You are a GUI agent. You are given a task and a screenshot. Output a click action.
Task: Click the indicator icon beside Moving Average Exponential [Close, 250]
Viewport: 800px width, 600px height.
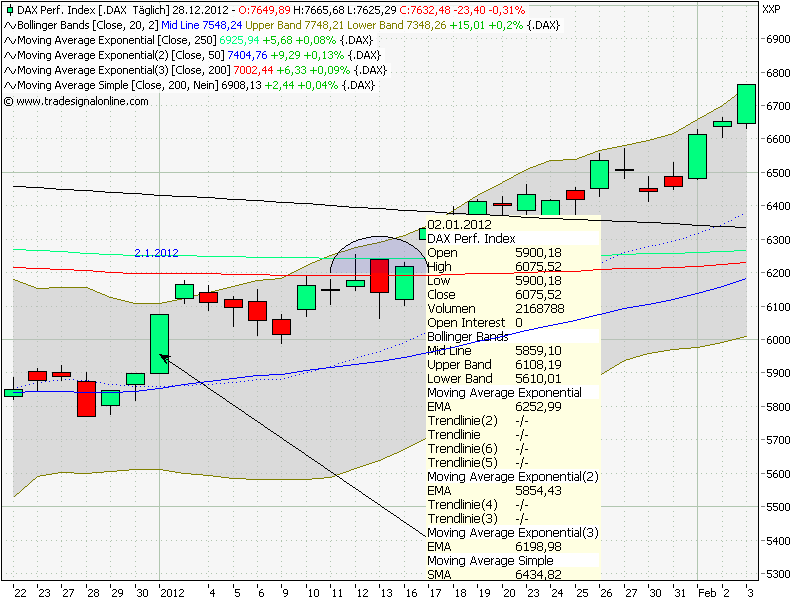point(10,40)
